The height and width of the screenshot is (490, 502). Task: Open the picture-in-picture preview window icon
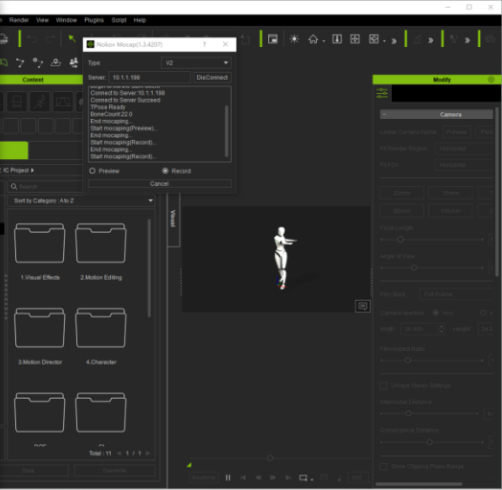pos(273,39)
